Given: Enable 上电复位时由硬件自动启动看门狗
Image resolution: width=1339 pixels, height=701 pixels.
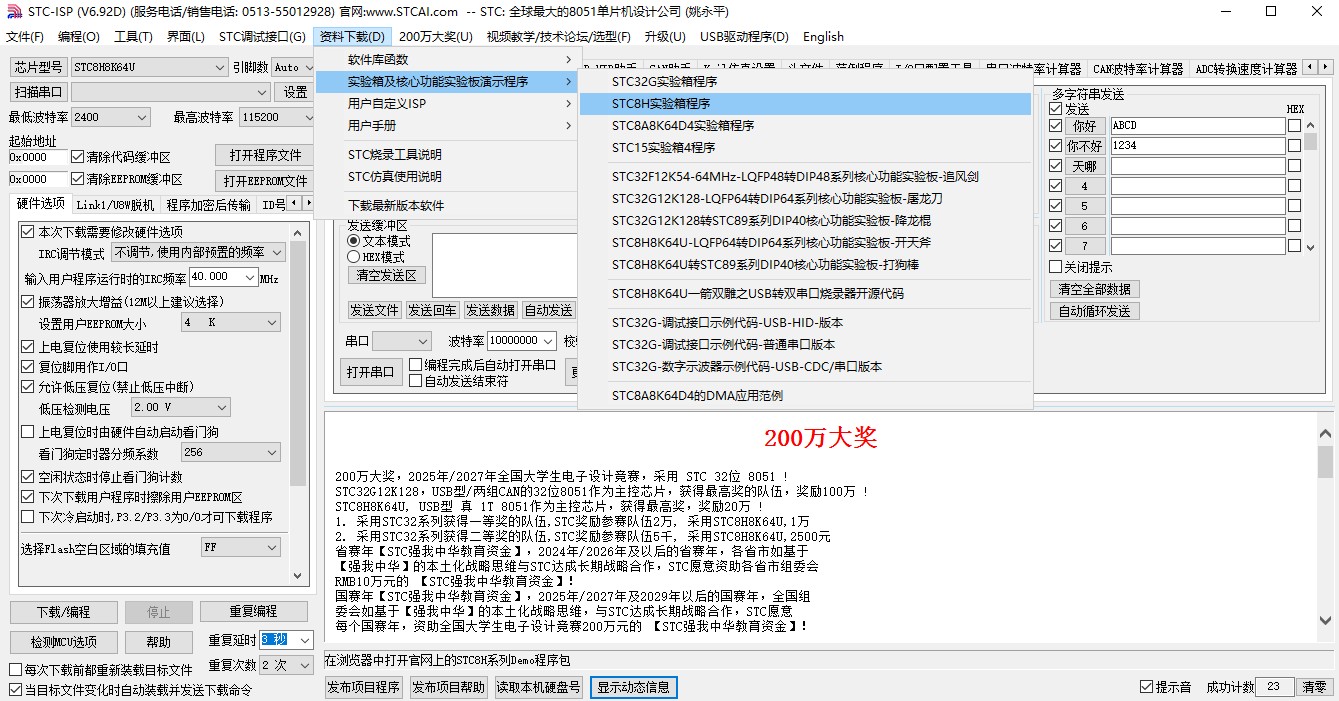Looking at the screenshot, I should (x=28, y=432).
